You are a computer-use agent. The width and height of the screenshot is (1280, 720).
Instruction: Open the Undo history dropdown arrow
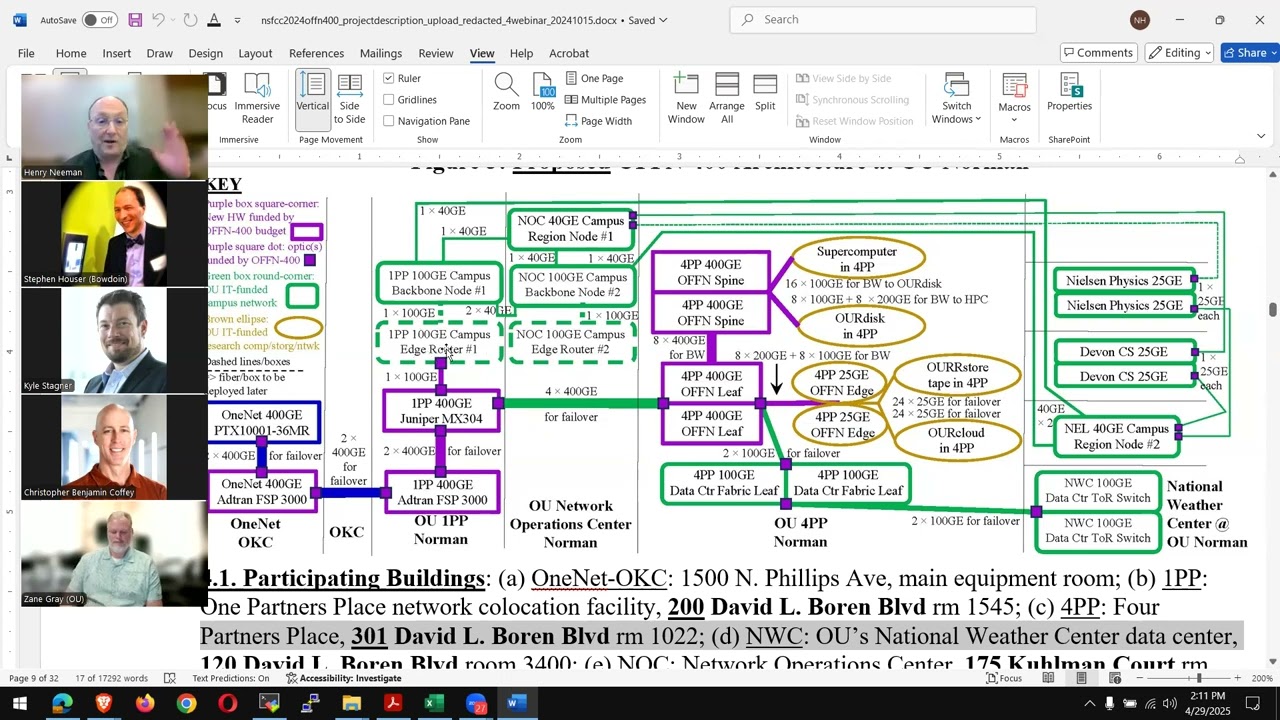tap(173, 20)
